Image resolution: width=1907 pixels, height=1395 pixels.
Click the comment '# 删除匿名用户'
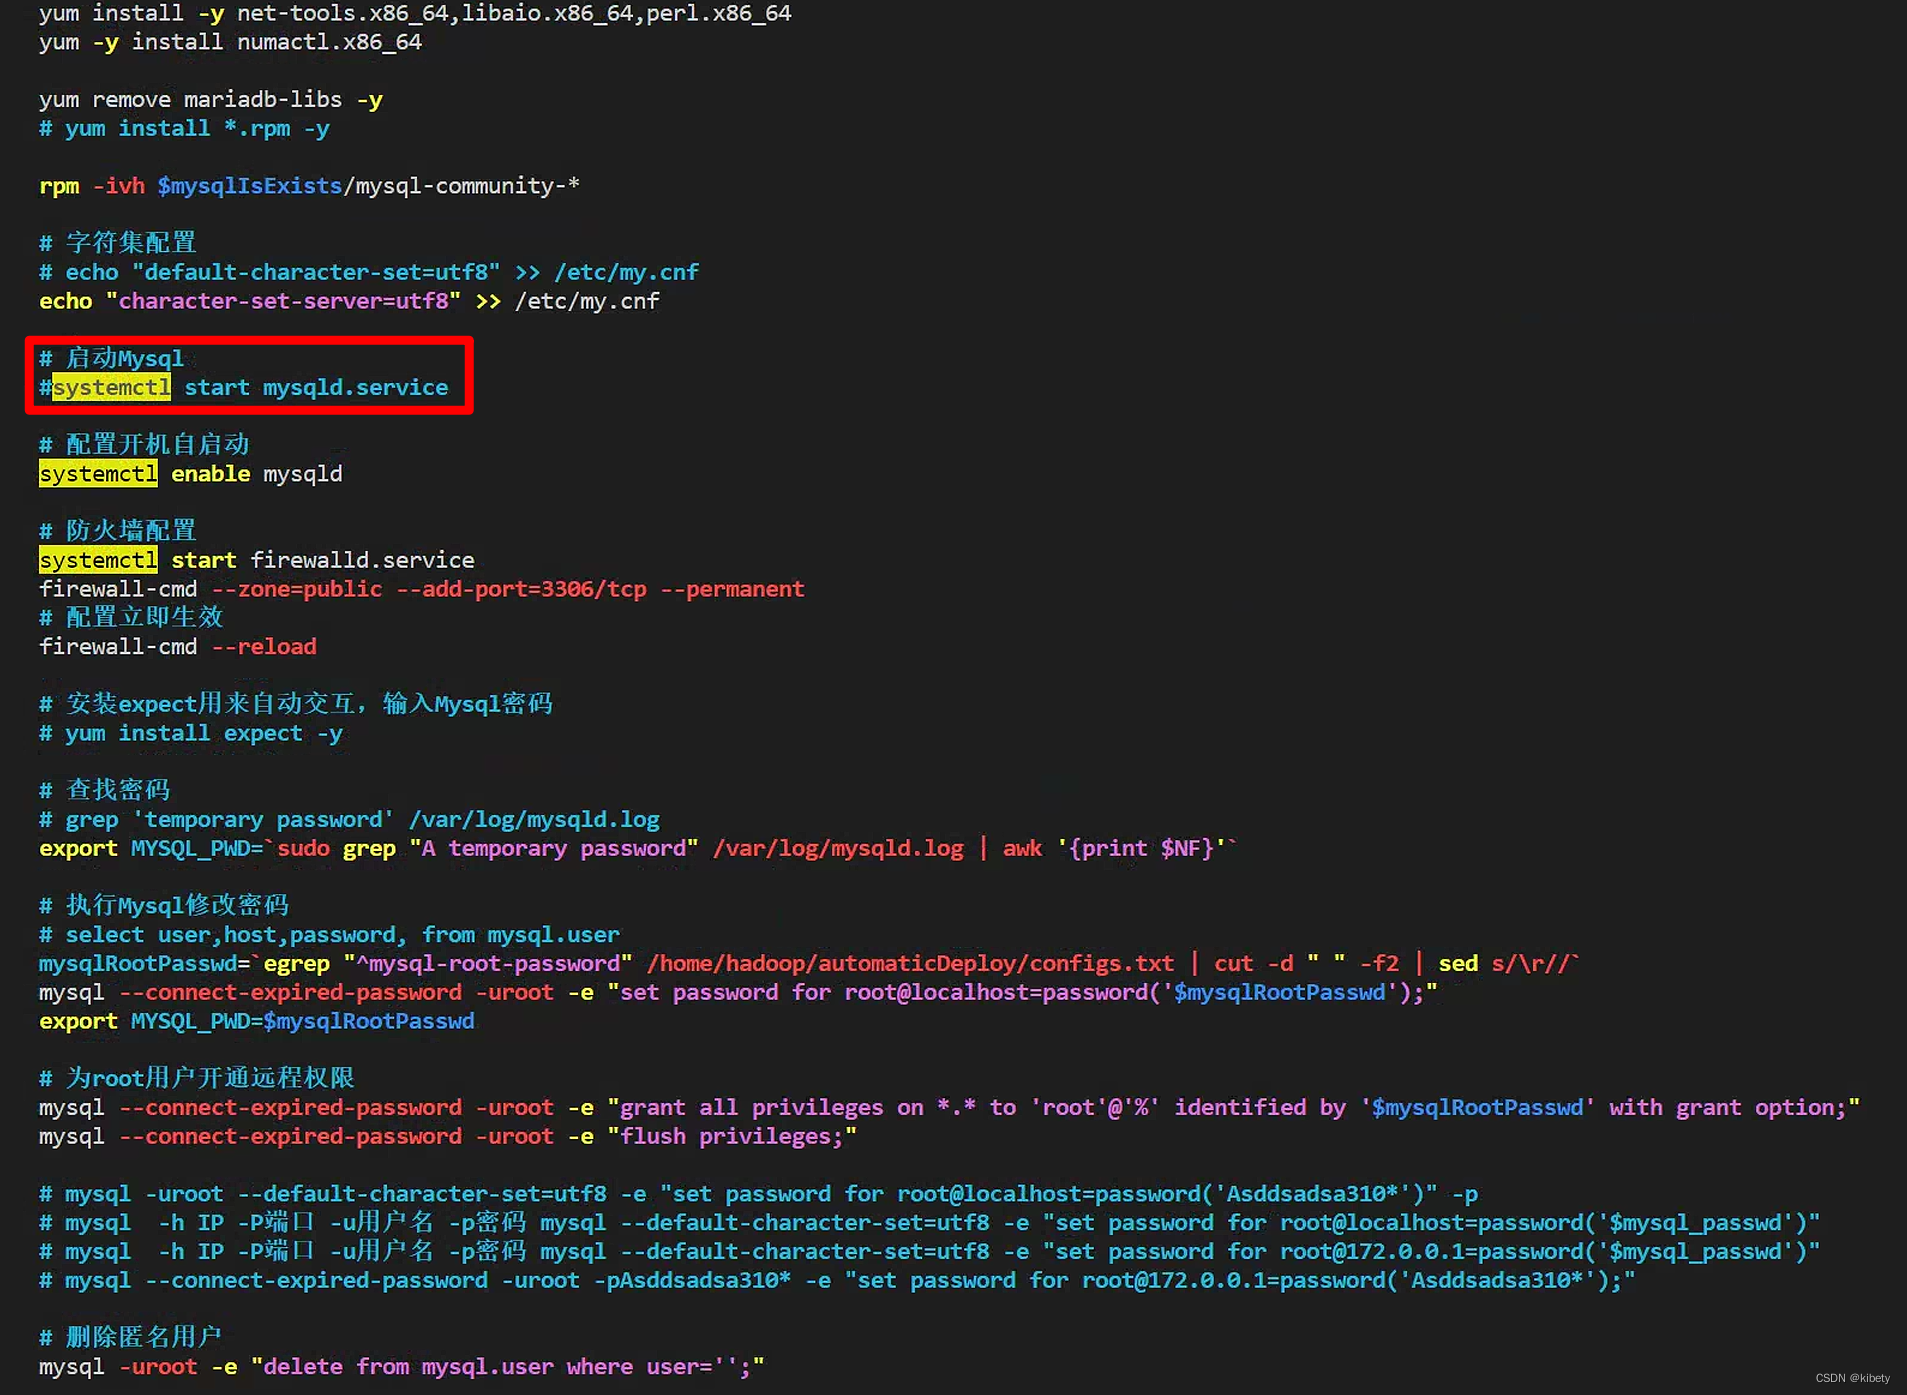click(x=131, y=1337)
